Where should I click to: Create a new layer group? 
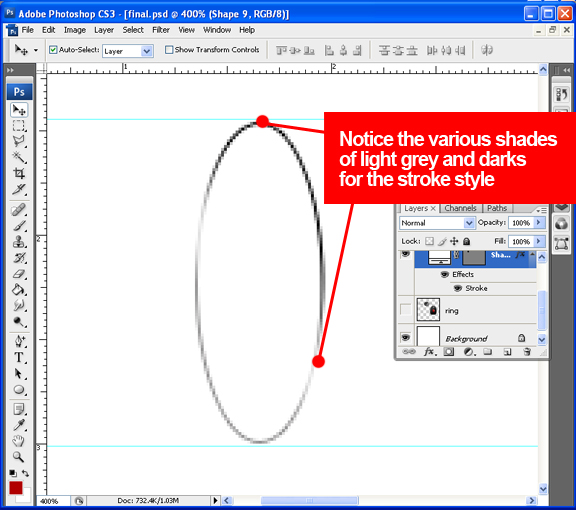488,352
